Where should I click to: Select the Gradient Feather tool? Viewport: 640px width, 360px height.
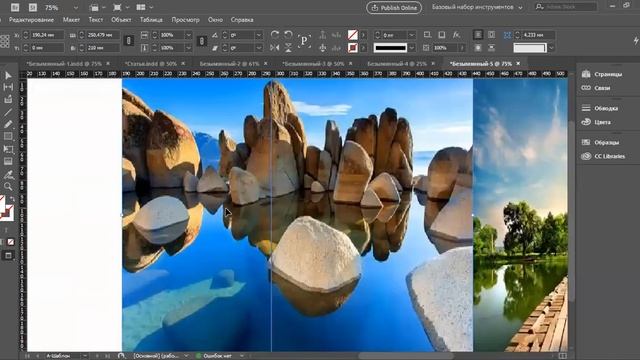8,162
